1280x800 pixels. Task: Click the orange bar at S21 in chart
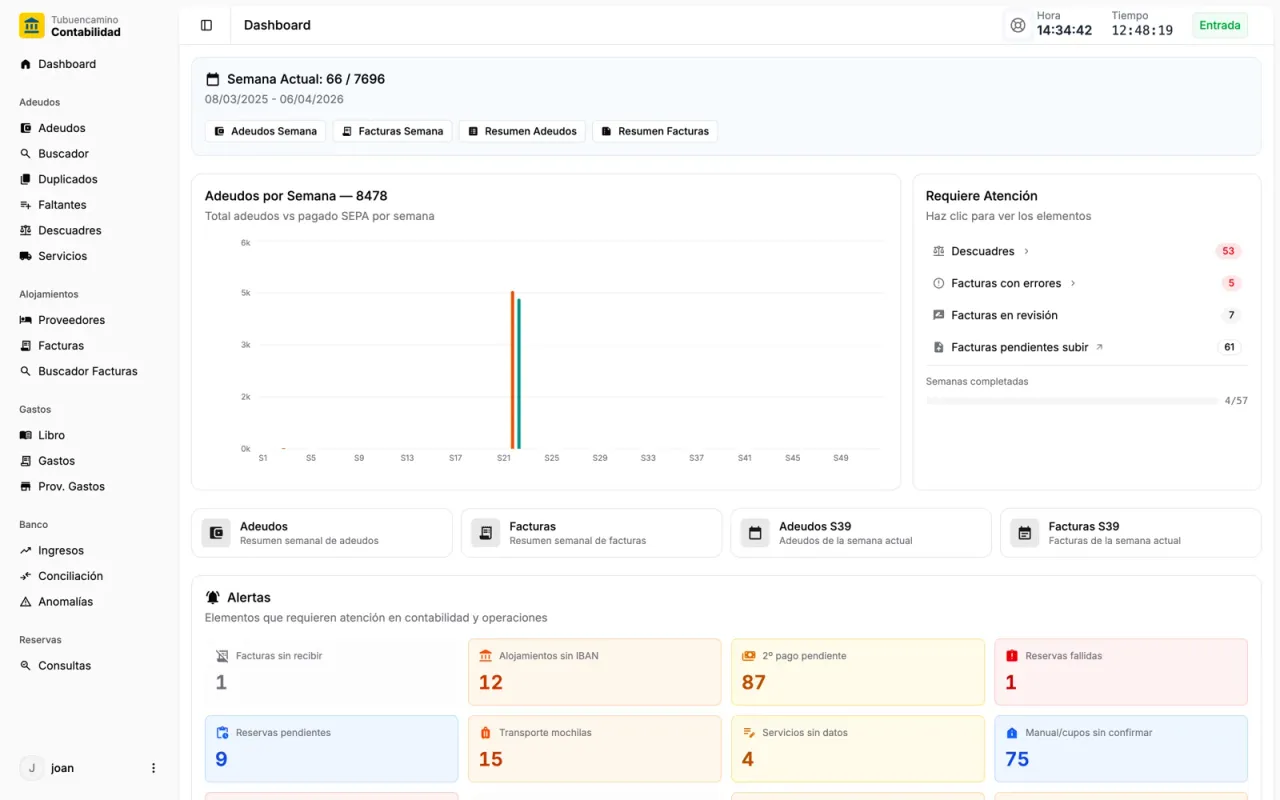pyautogui.click(x=512, y=370)
